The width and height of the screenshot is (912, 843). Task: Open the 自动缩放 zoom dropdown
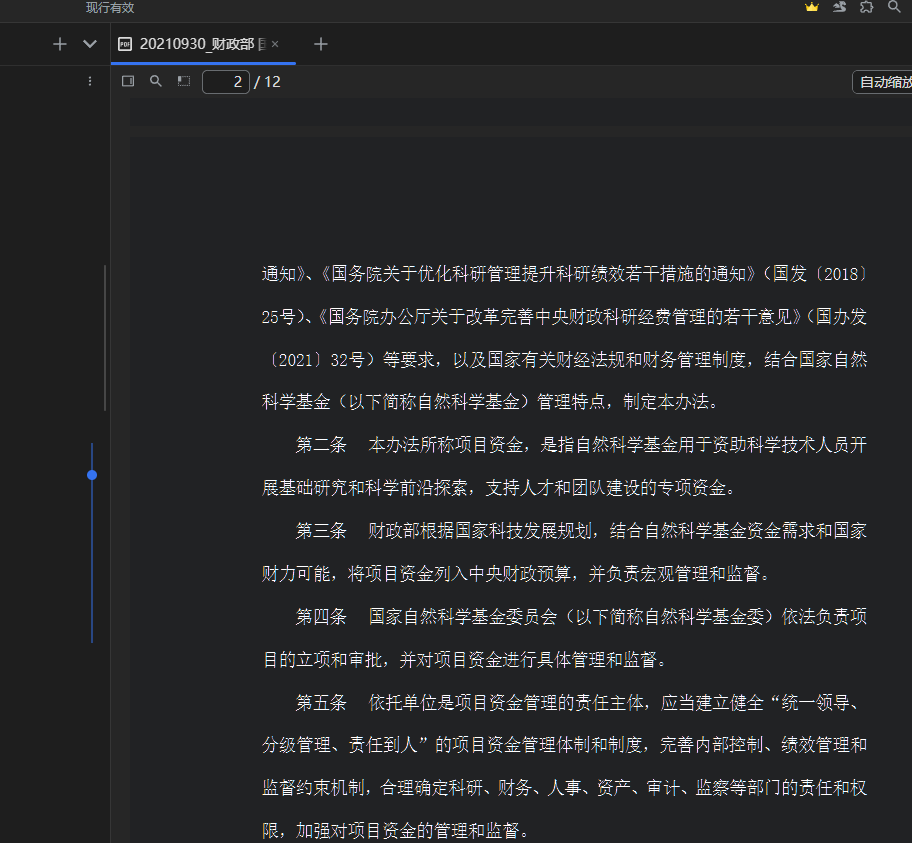884,82
